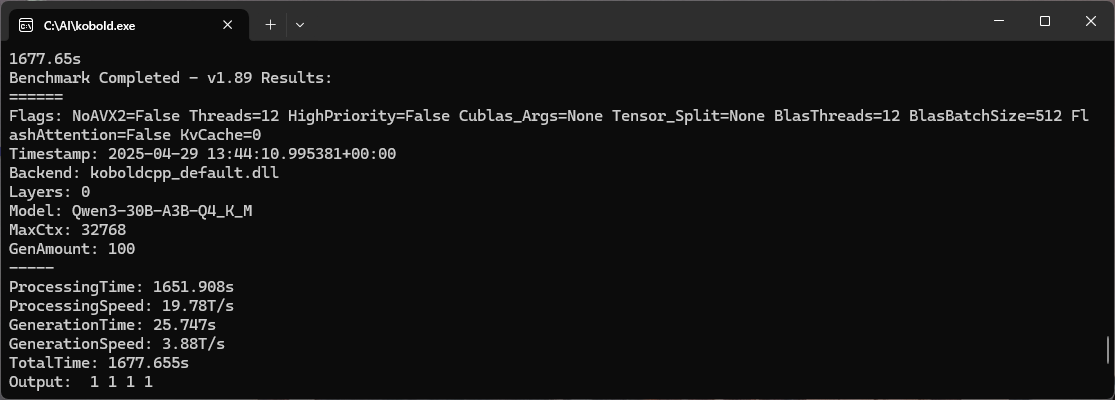This screenshot has width=1115, height=400.
Task: Click the Timestamp line in output
Action: (x=203, y=153)
